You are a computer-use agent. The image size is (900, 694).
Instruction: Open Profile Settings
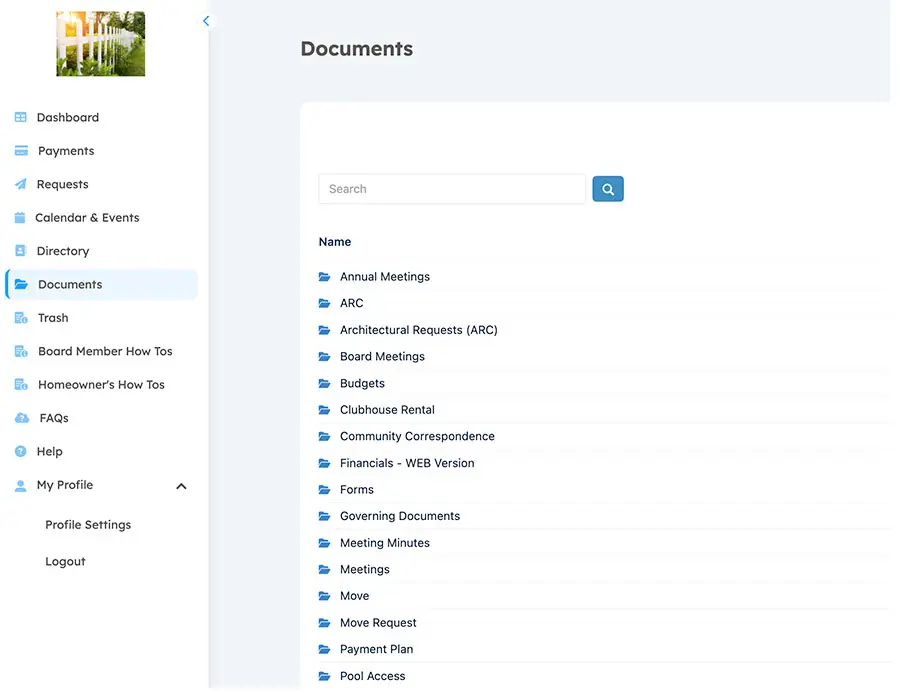(88, 525)
